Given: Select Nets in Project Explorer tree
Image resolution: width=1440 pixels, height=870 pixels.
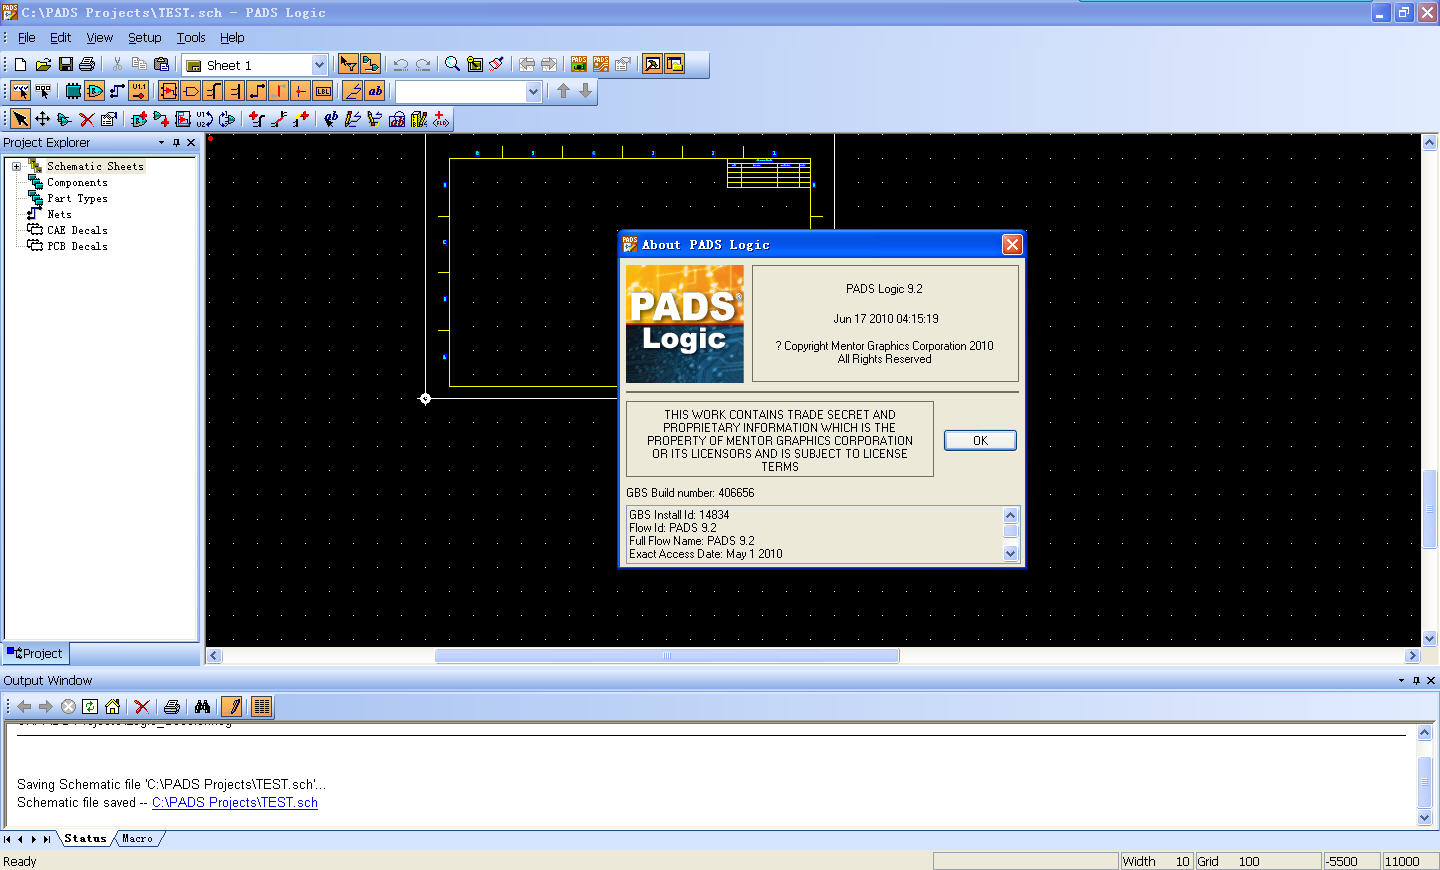Looking at the screenshot, I should click(x=59, y=214).
